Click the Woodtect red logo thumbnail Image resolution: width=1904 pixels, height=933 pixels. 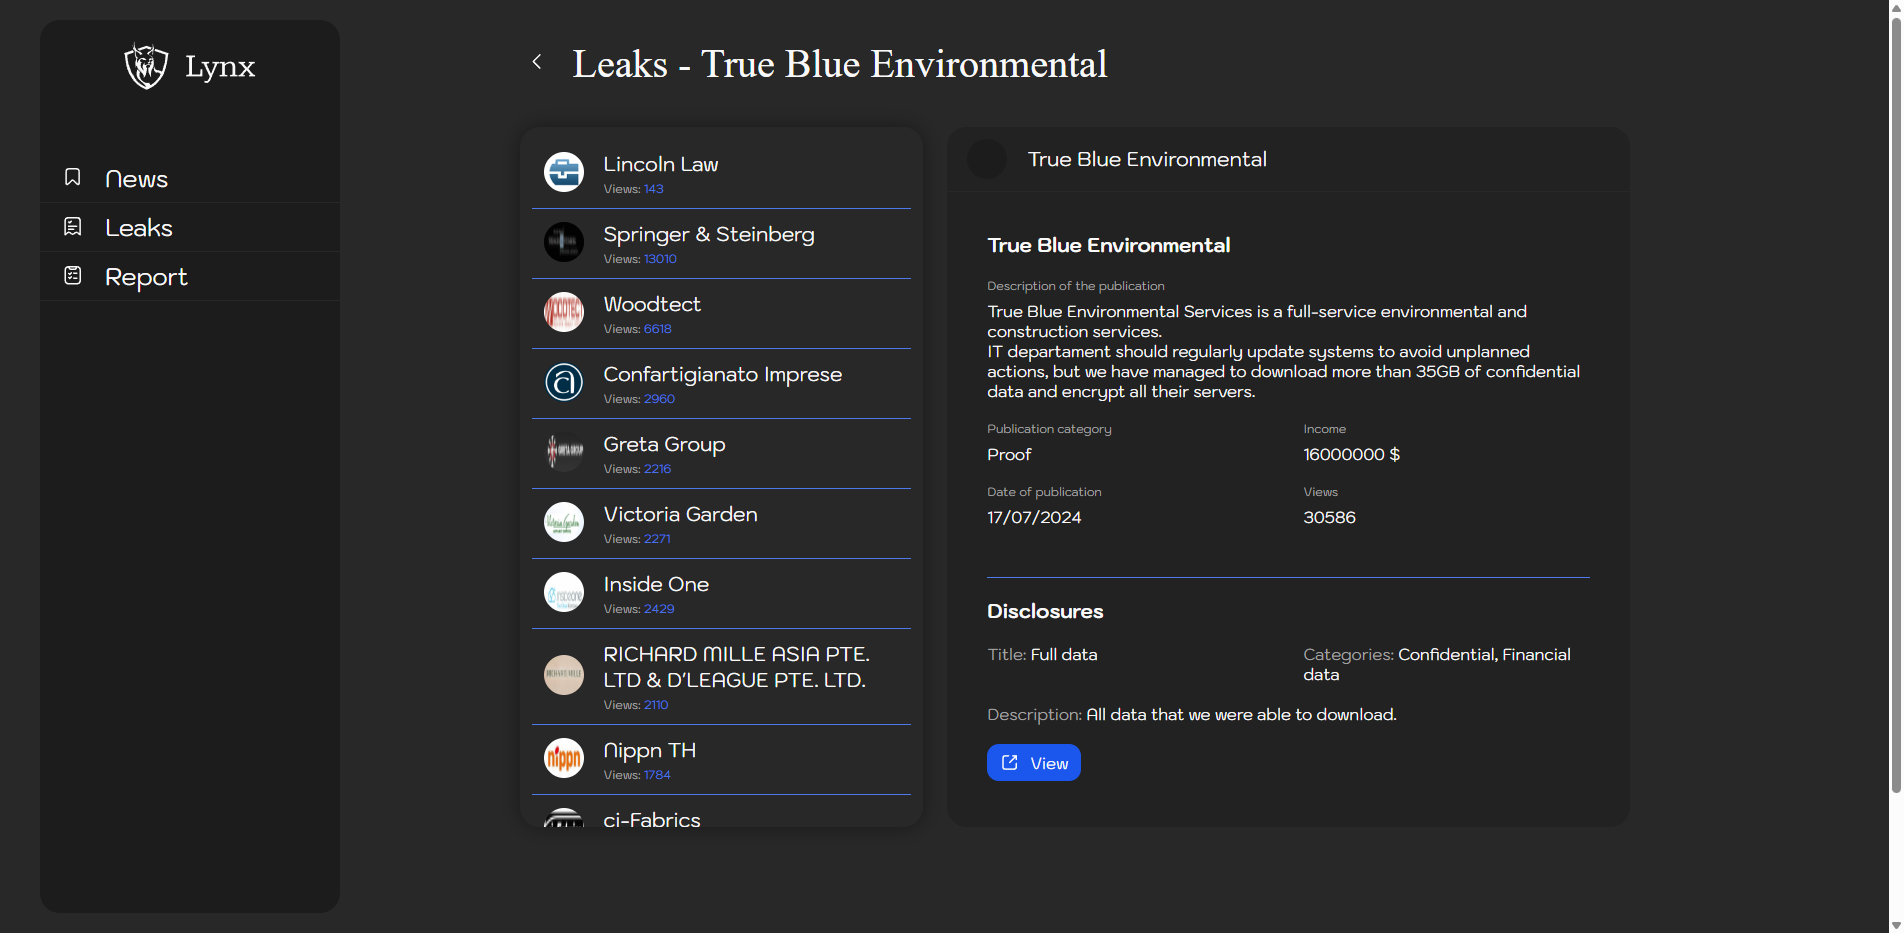point(564,312)
